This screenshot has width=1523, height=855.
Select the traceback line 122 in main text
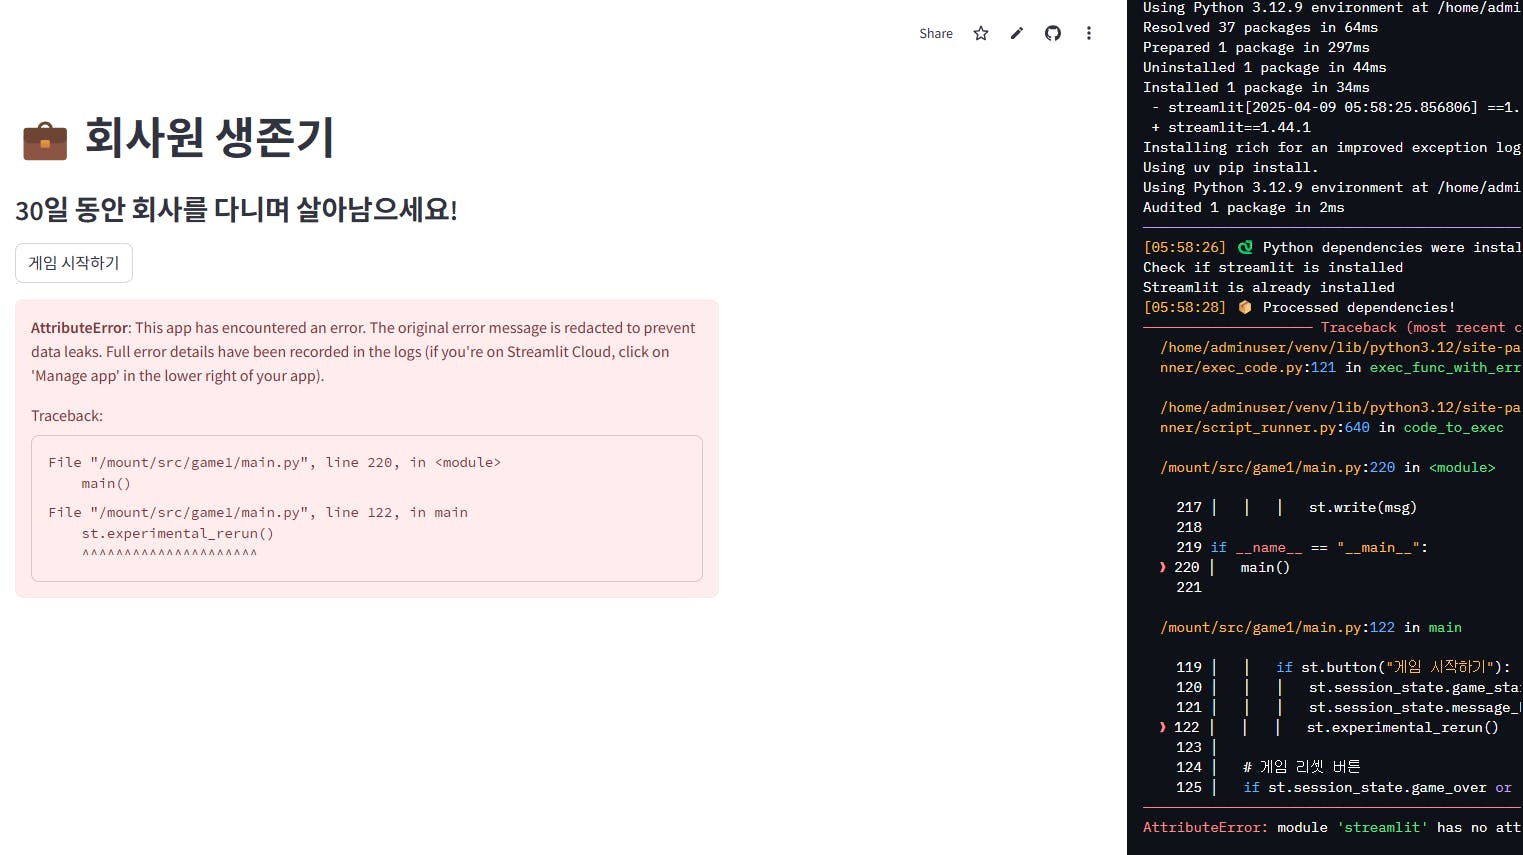point(258,512)
